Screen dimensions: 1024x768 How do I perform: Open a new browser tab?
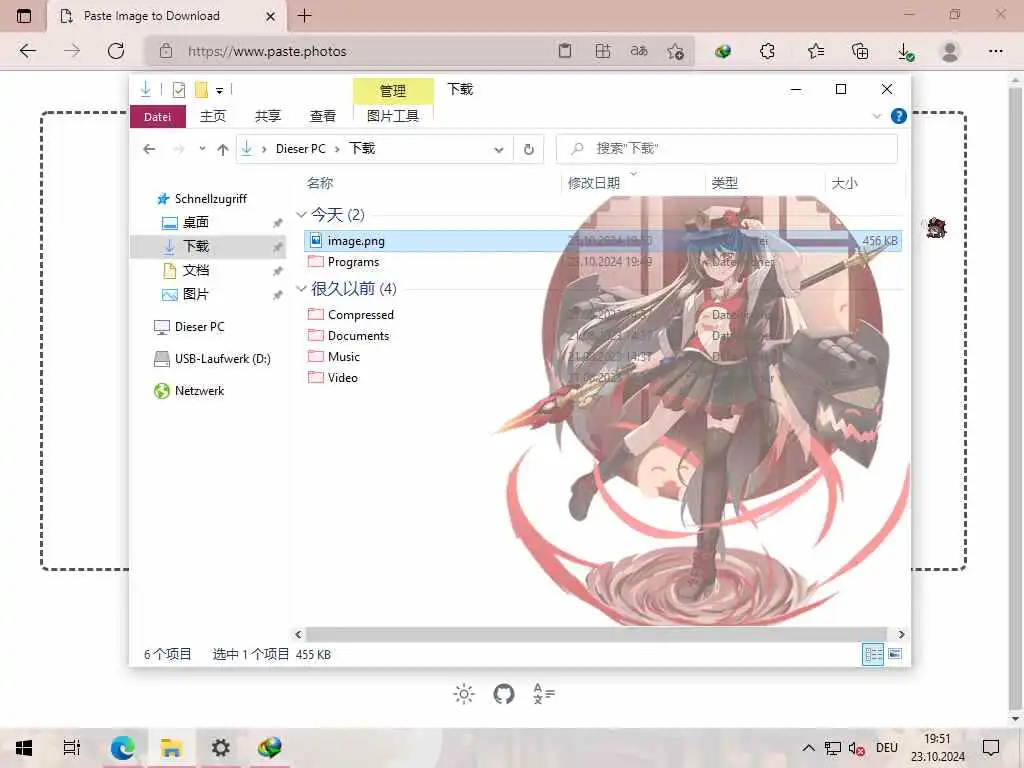(x=304, y=16)
